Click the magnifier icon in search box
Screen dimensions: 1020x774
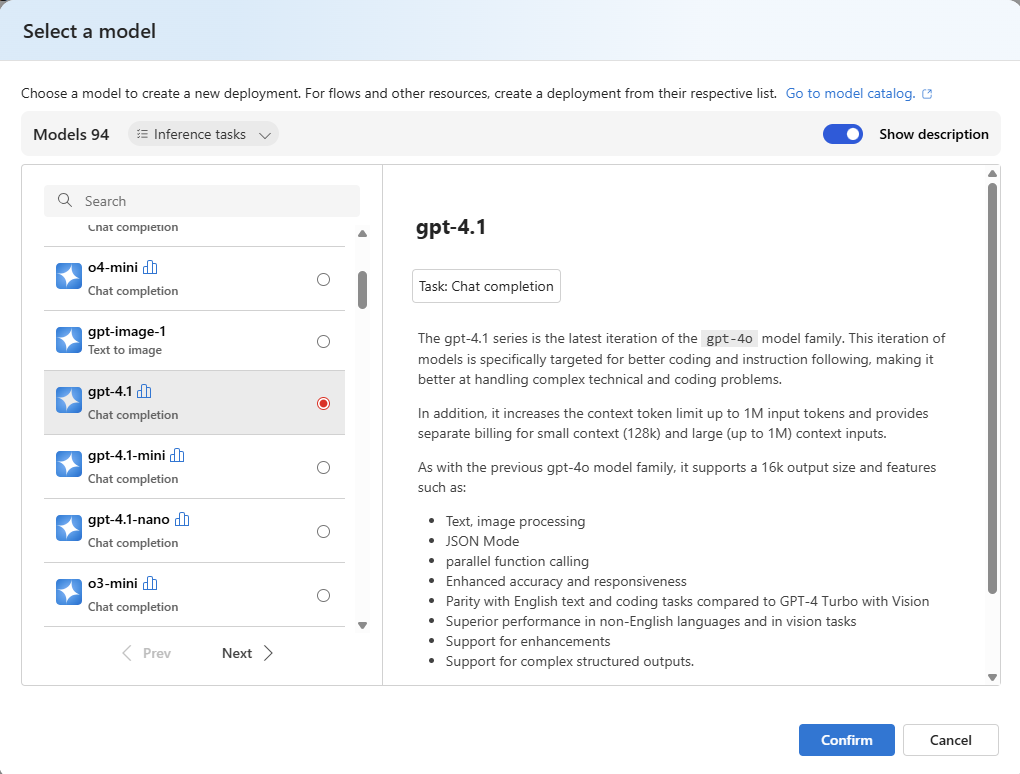click(x=65, y=201)
